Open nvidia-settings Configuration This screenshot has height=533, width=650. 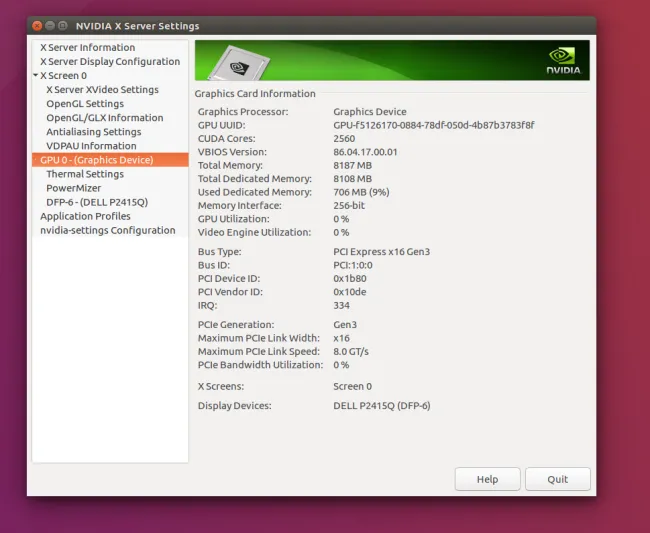point(108,230)
